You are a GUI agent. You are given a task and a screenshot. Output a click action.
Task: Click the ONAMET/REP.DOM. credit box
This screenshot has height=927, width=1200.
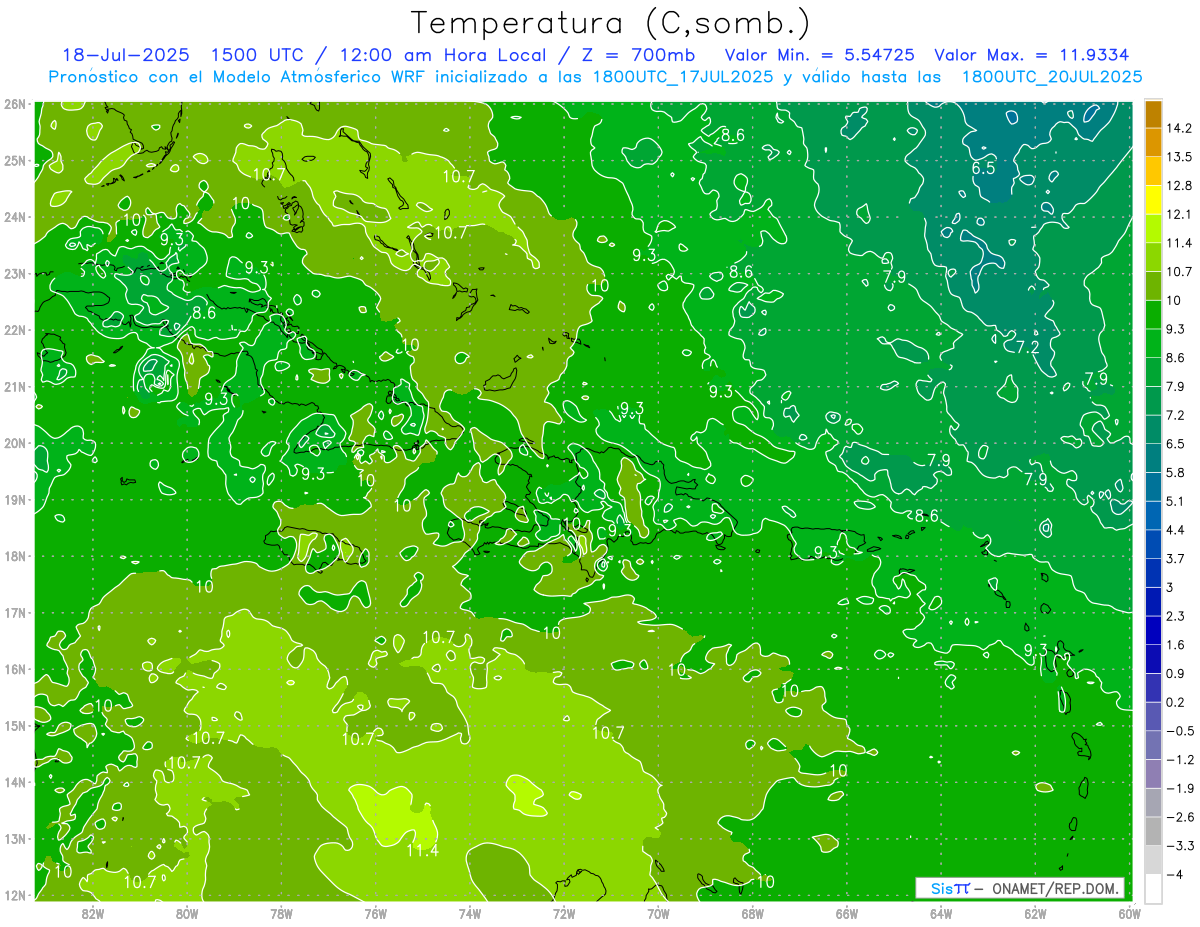pyautogui.click(x=1019, y=888)
